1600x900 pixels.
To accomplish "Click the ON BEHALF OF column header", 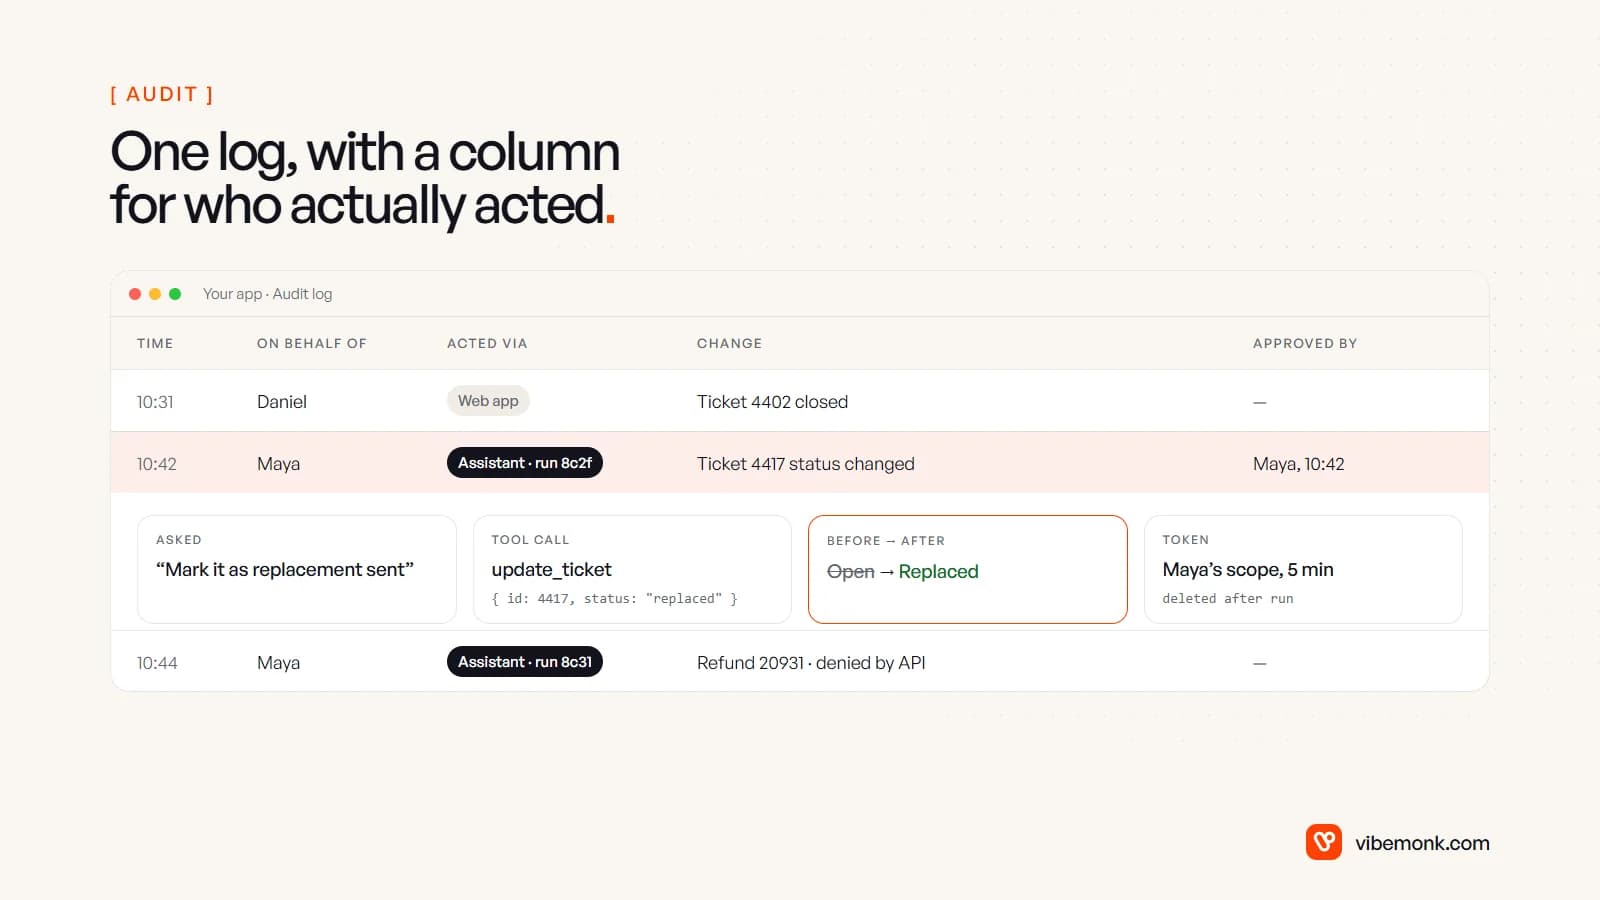I will coord(312,343).
